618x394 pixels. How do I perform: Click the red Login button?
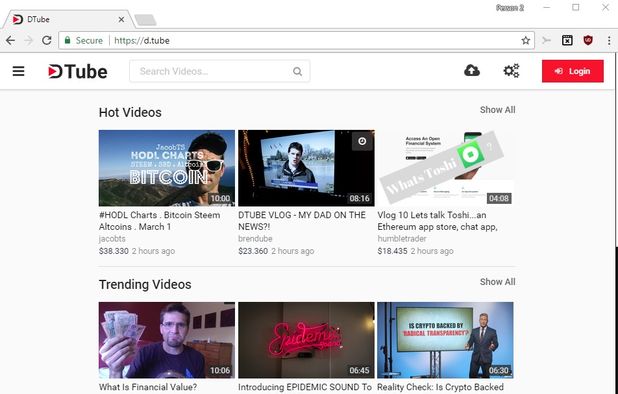click(x=572, y=71)
